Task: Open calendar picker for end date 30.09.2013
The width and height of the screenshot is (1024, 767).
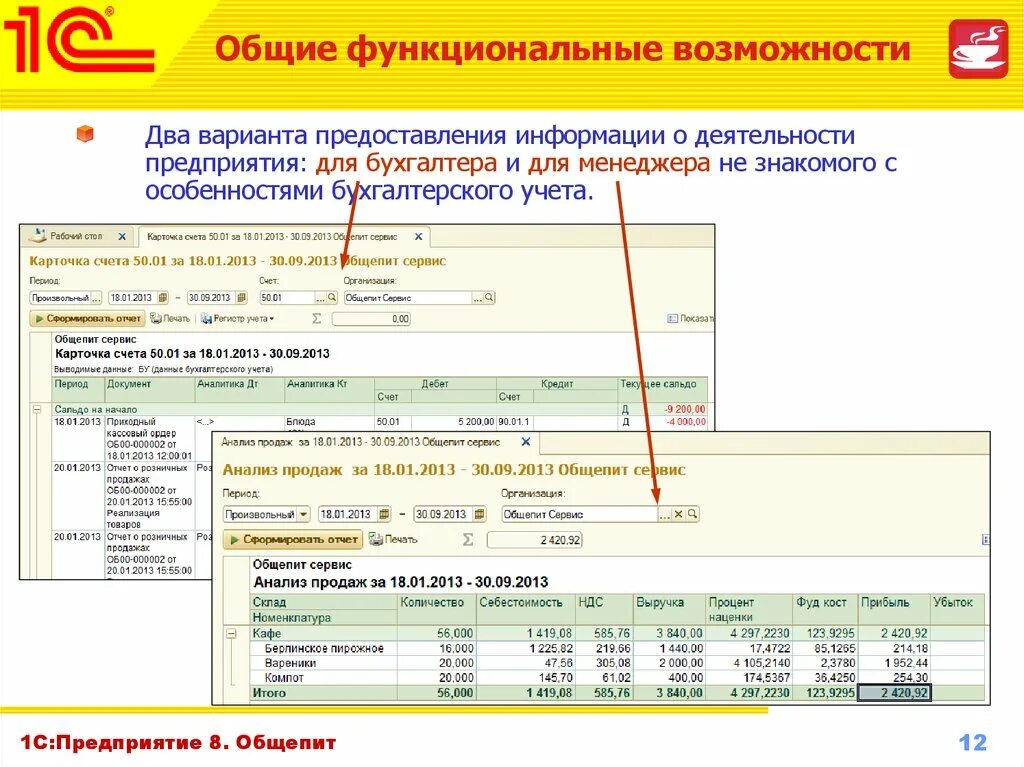Action: 242,297
